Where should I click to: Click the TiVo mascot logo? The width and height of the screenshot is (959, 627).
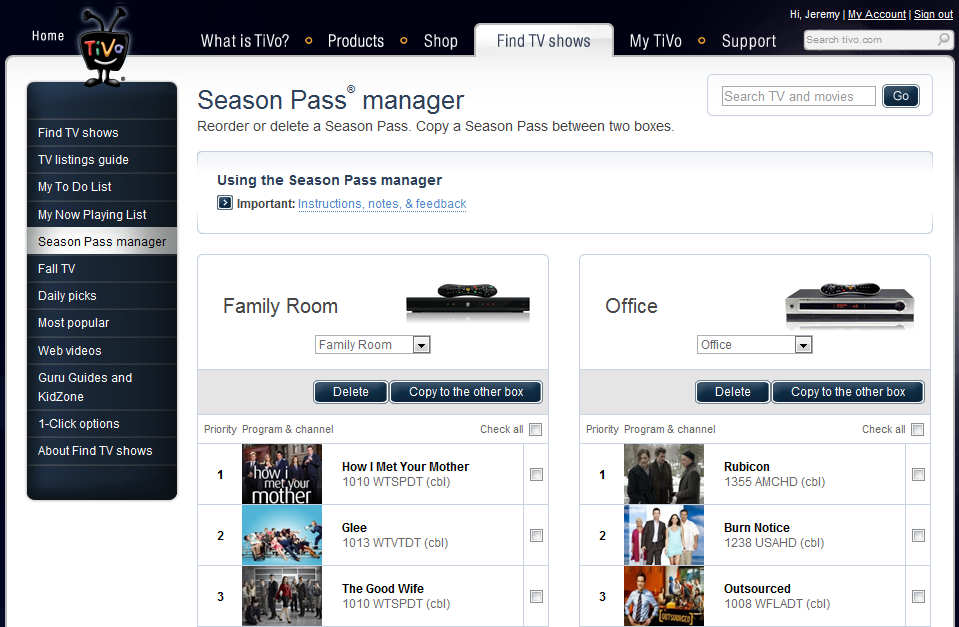point(104,48)
